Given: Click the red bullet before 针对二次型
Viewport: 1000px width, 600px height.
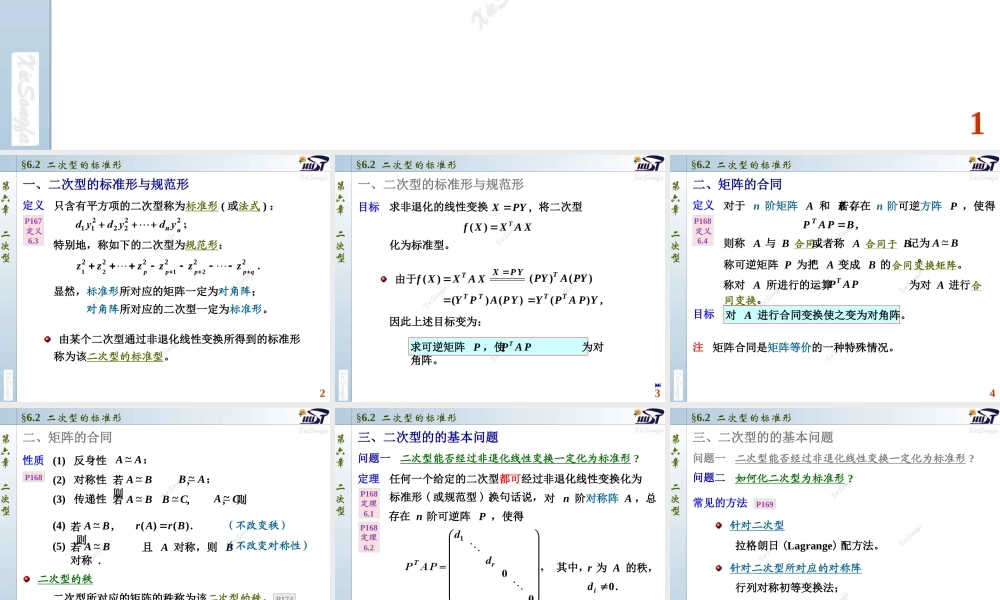Looking at the screenshot, I should (x=719, y=525).
